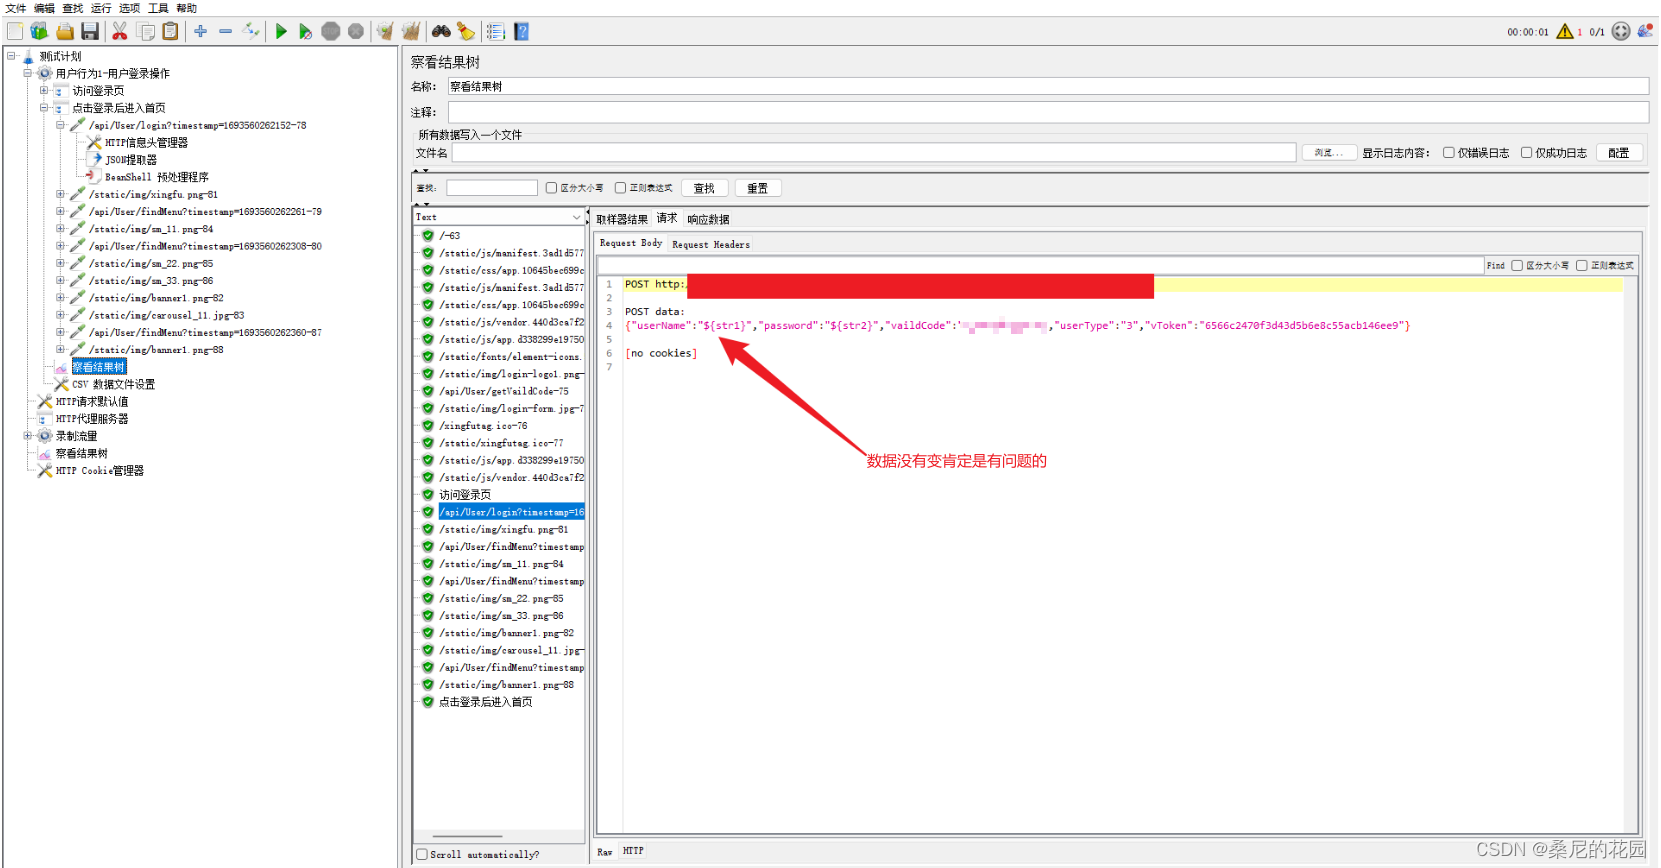Click the Copy toolbar icon
1661x868 pixels.
pyautogui.click(x=146, y=32)
